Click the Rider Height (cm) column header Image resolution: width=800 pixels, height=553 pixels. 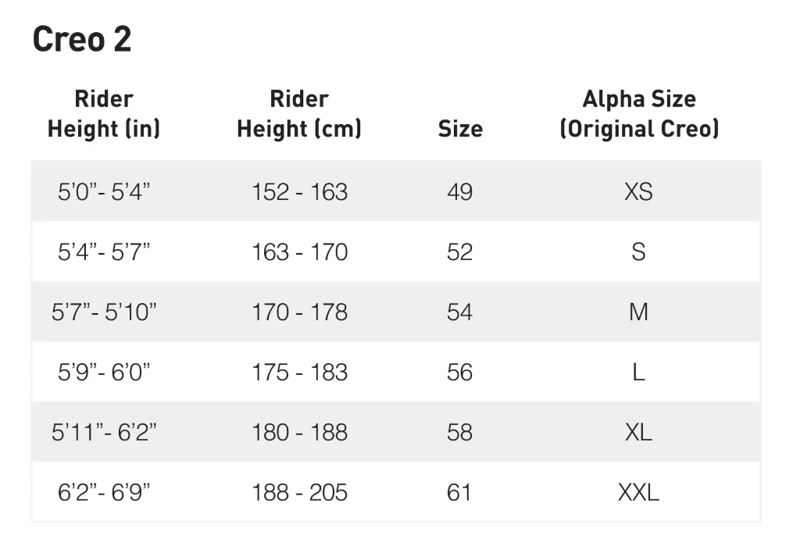point(299,114)
